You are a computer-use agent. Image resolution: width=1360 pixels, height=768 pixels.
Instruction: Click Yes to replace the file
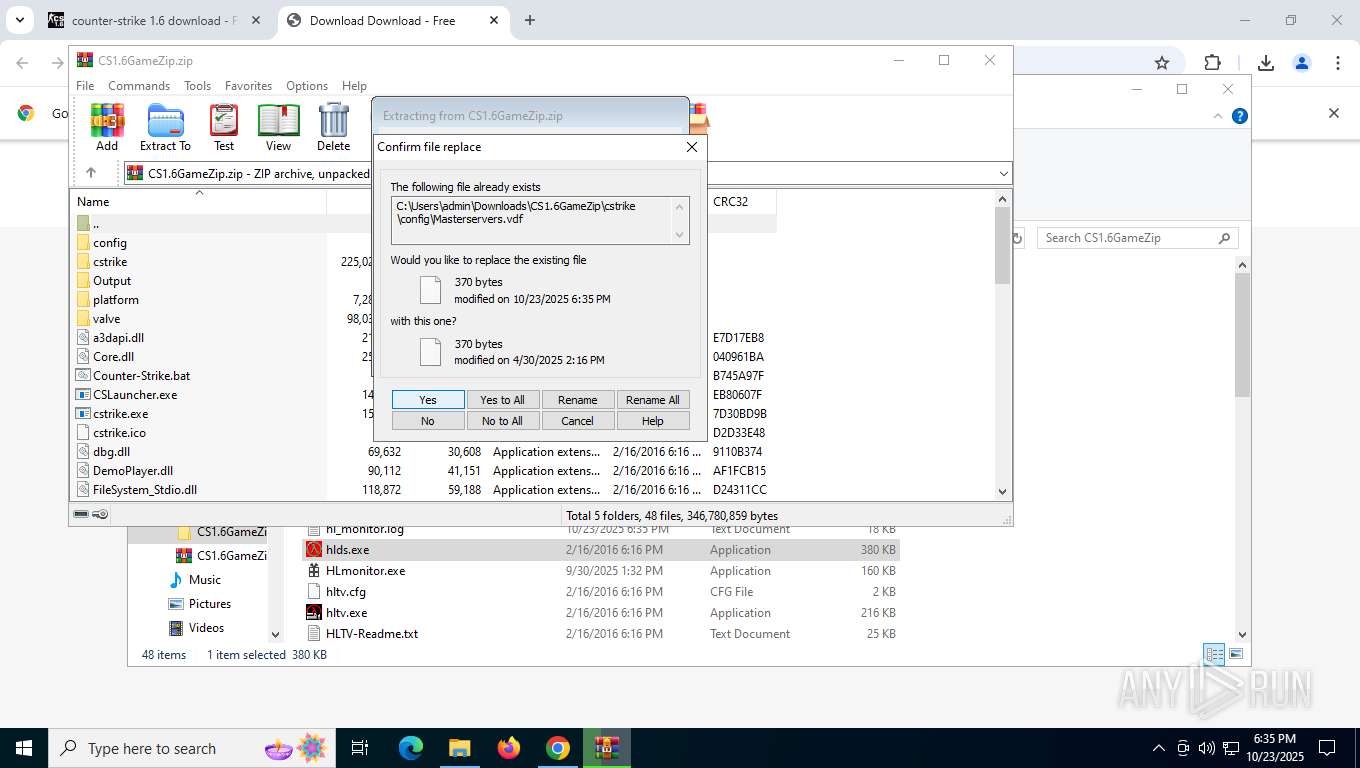click(428, 400)
